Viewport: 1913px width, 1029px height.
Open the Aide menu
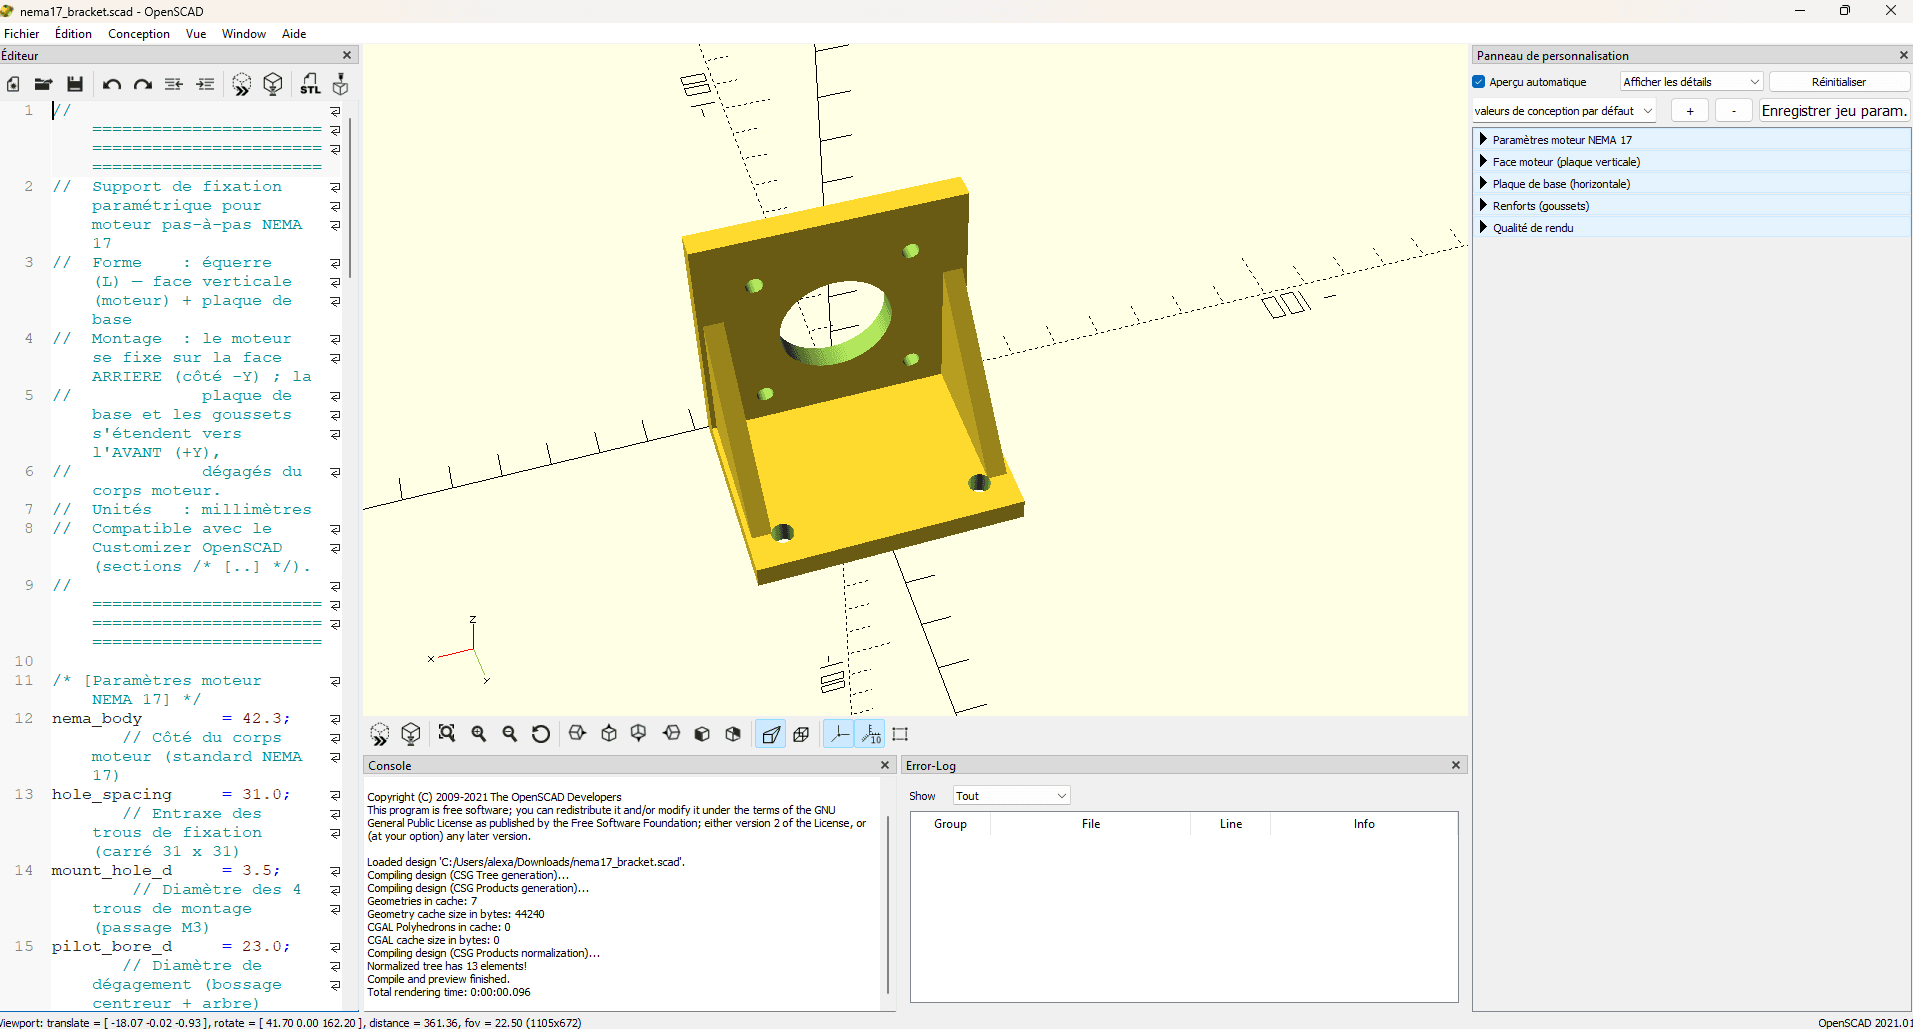click(294, 34)
